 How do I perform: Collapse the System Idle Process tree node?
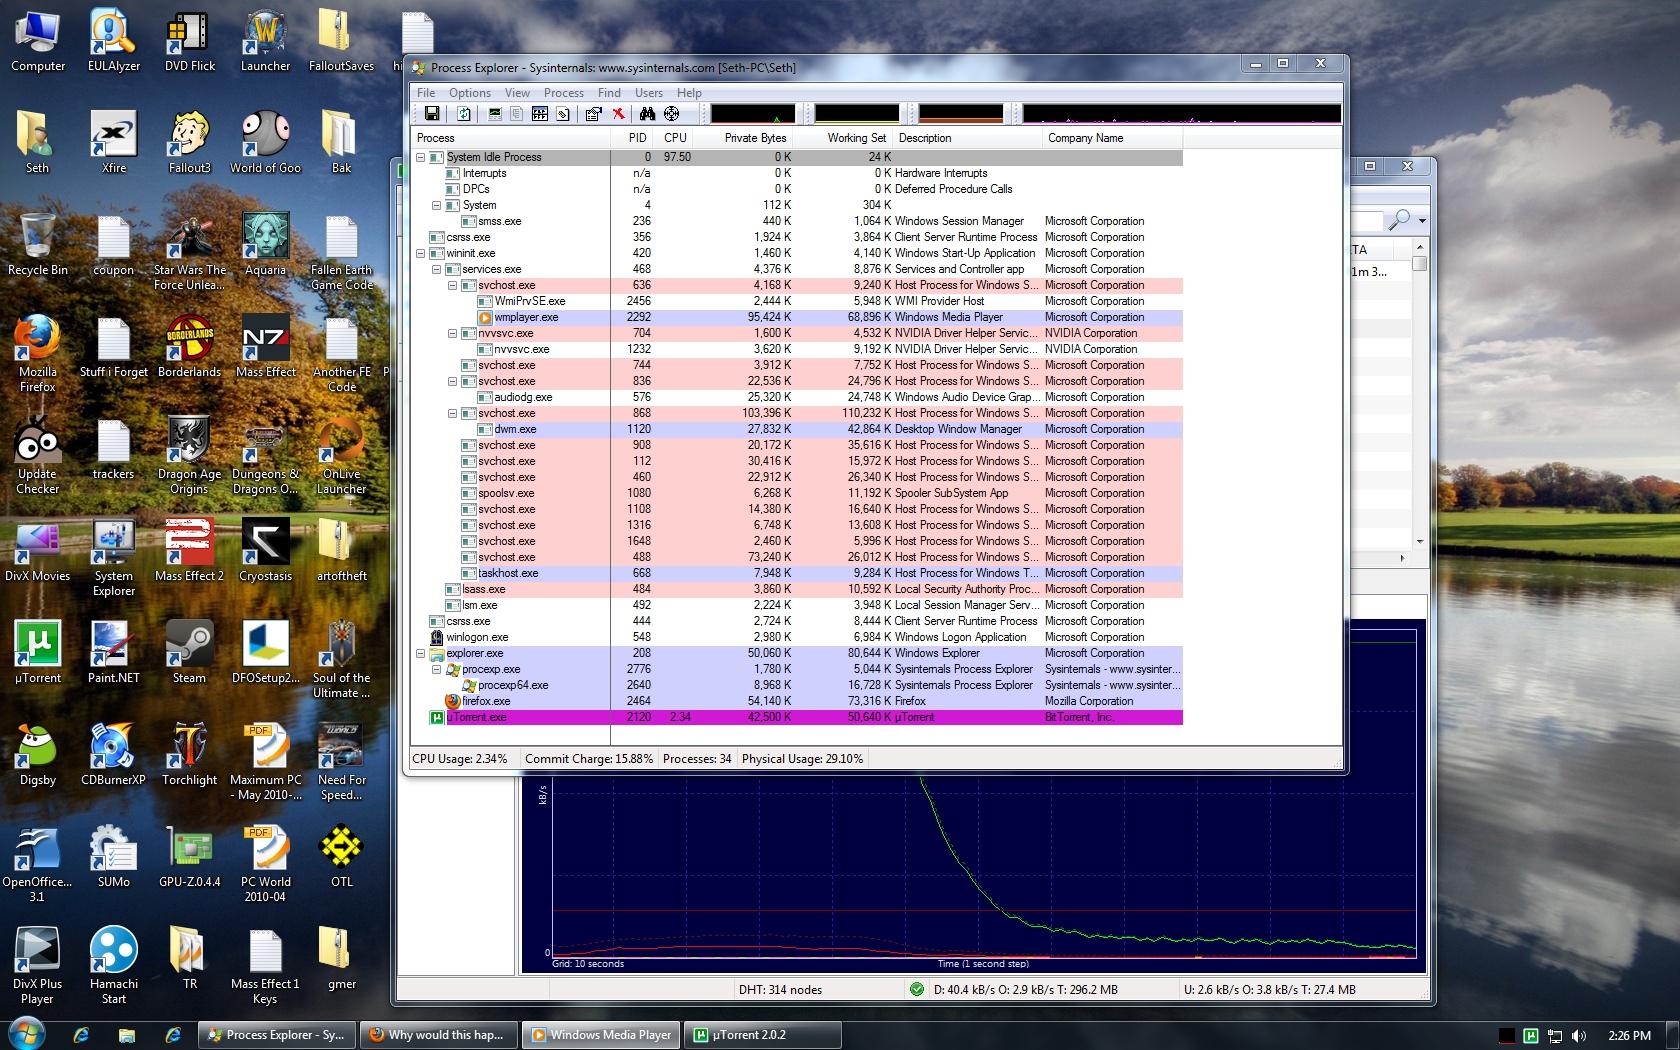(x=421, y=157)
